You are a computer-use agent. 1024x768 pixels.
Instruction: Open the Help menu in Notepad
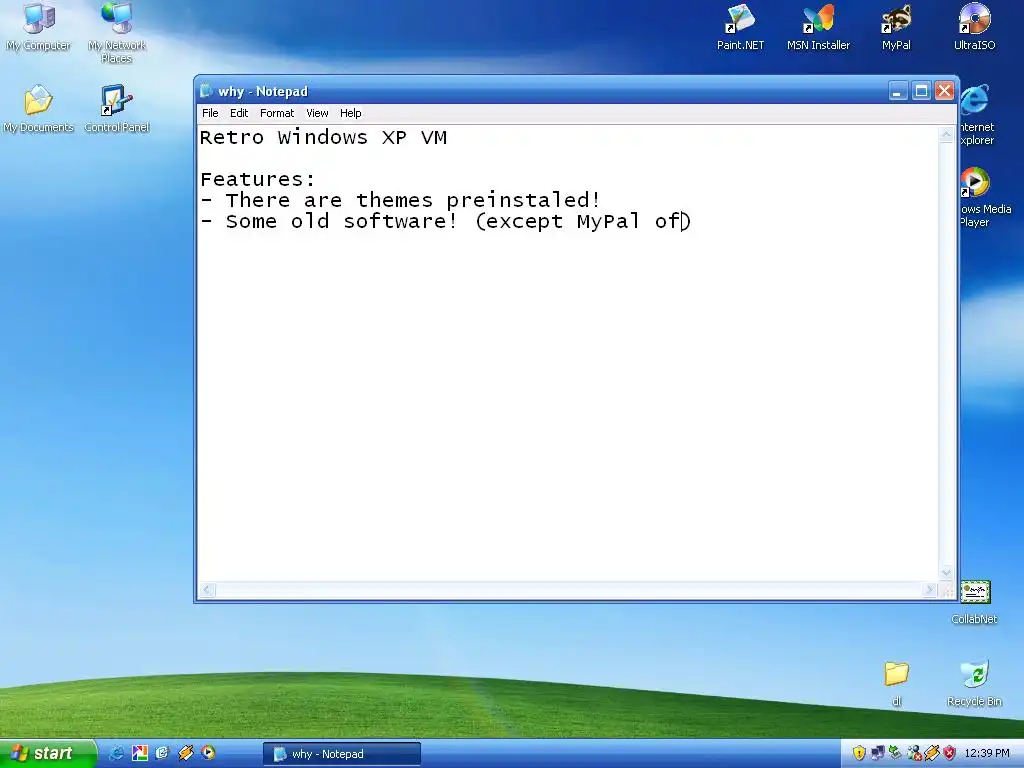click(x=351, y=113)
